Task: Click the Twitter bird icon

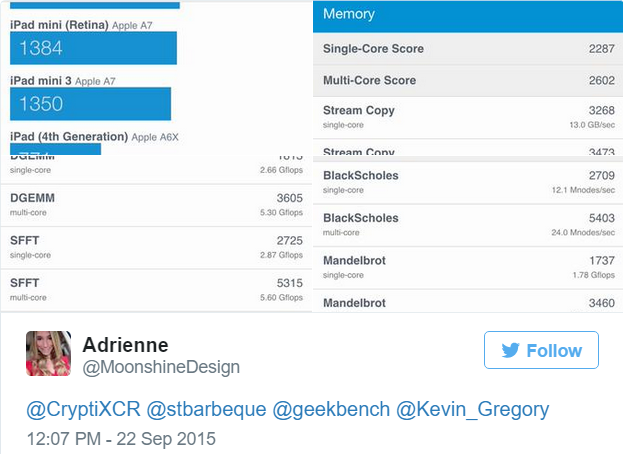Action: pos(510,350)
